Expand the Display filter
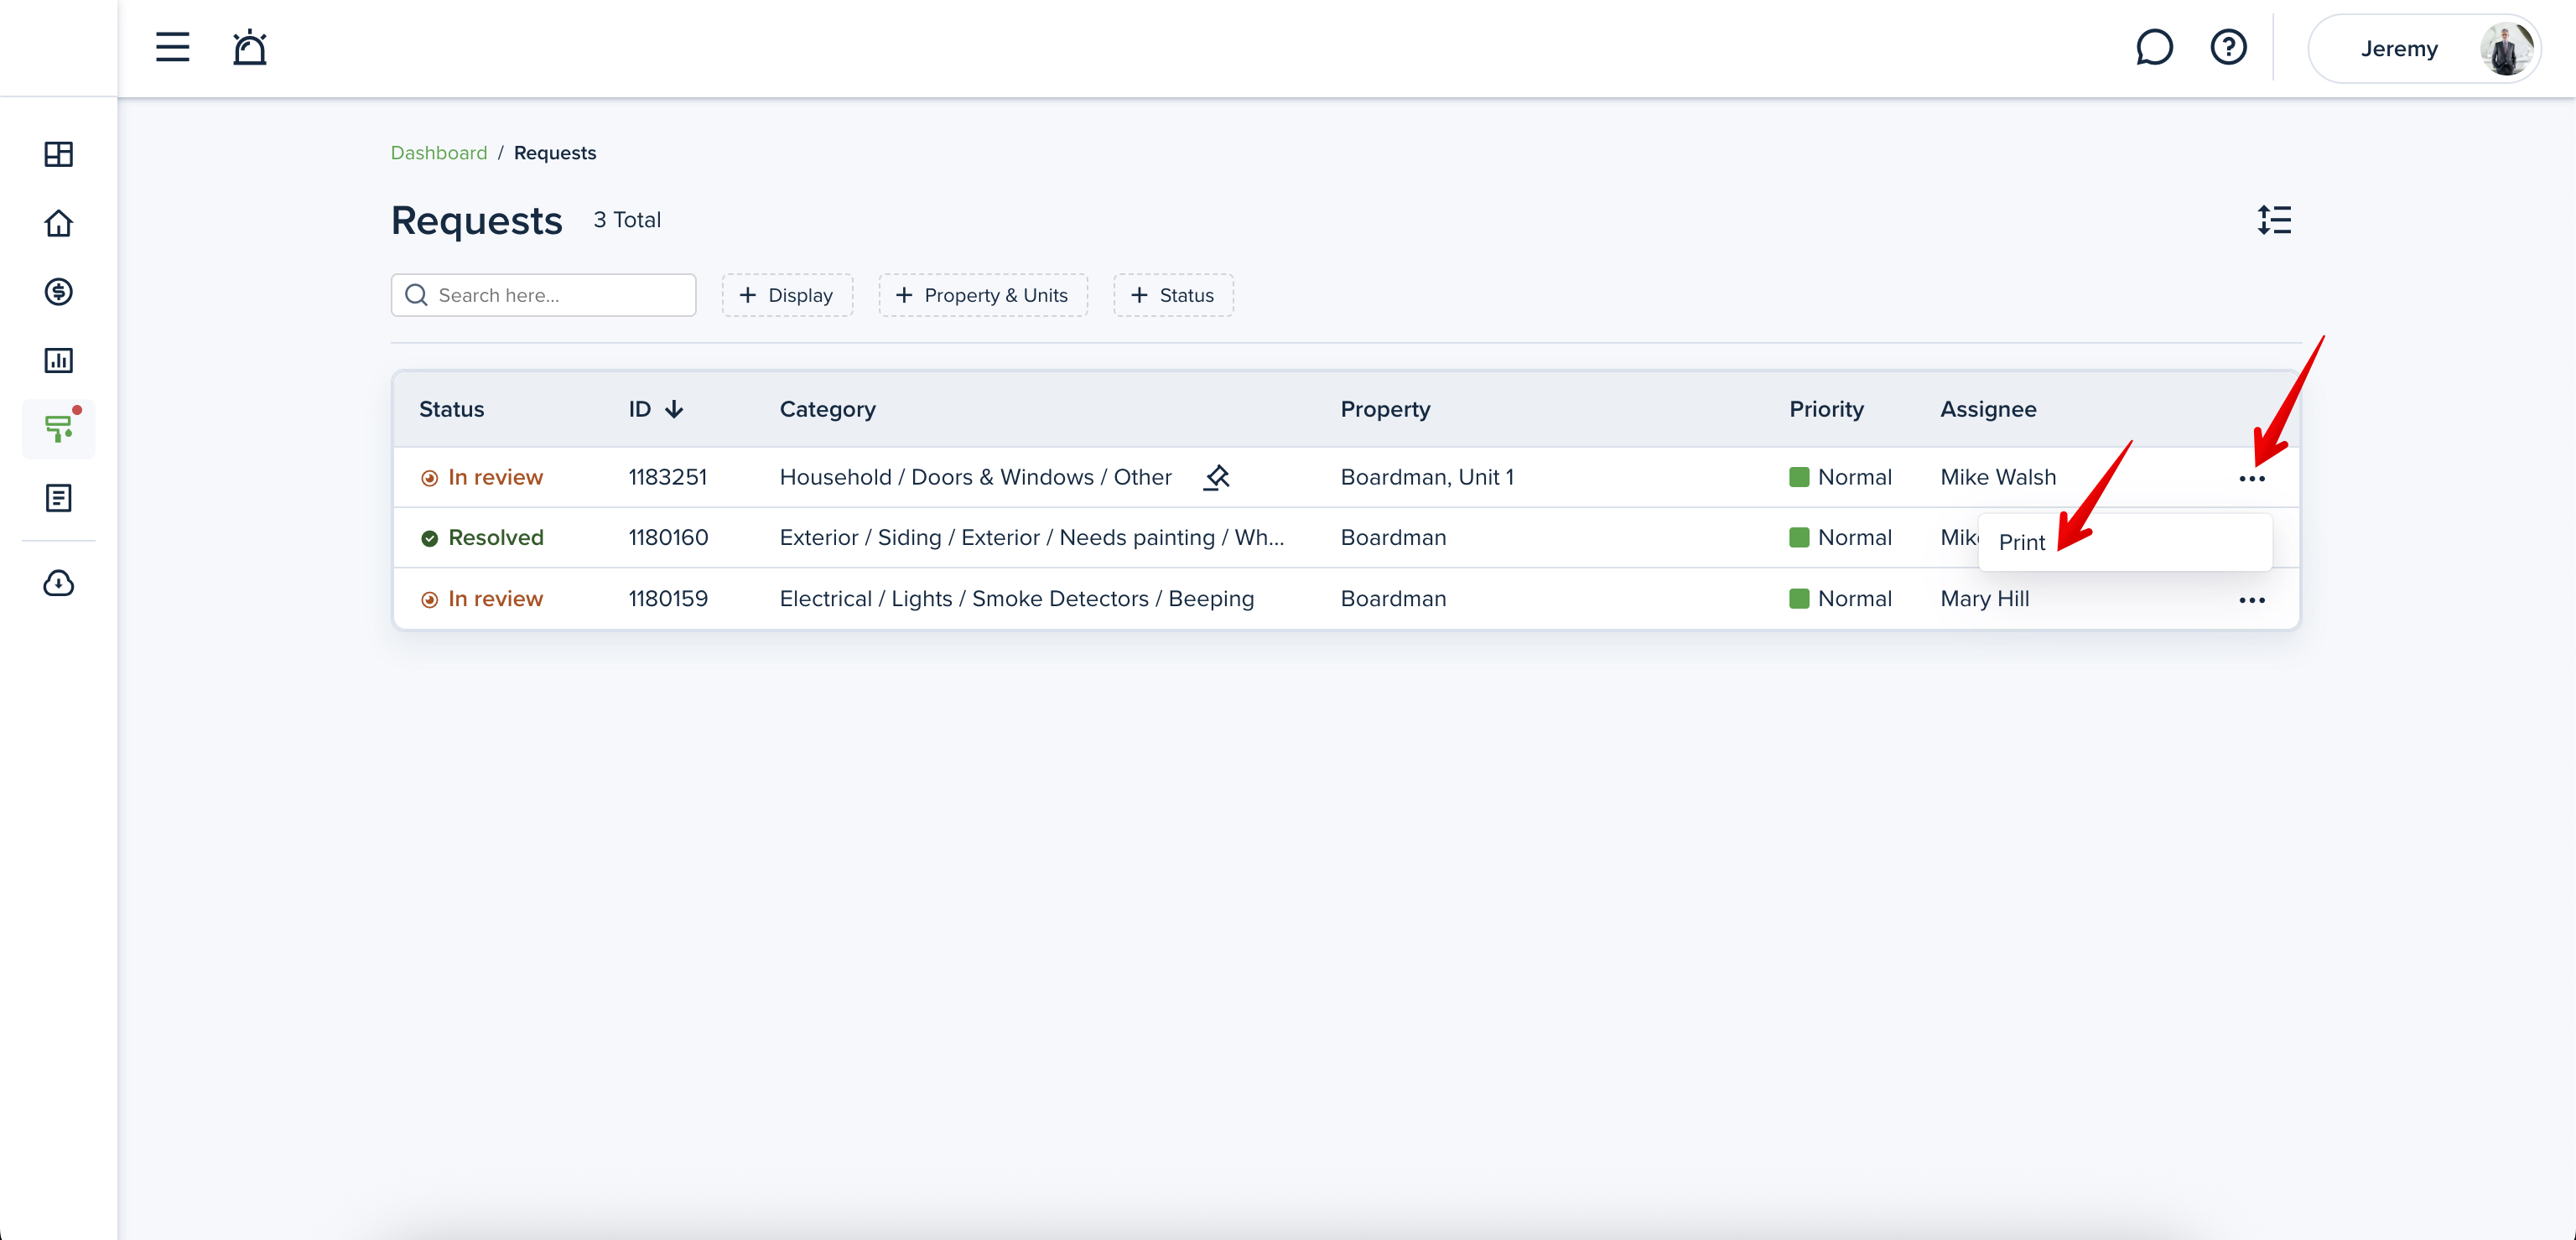The height and width of the screenshot is (1240, 2576). (x=787, y=295)
